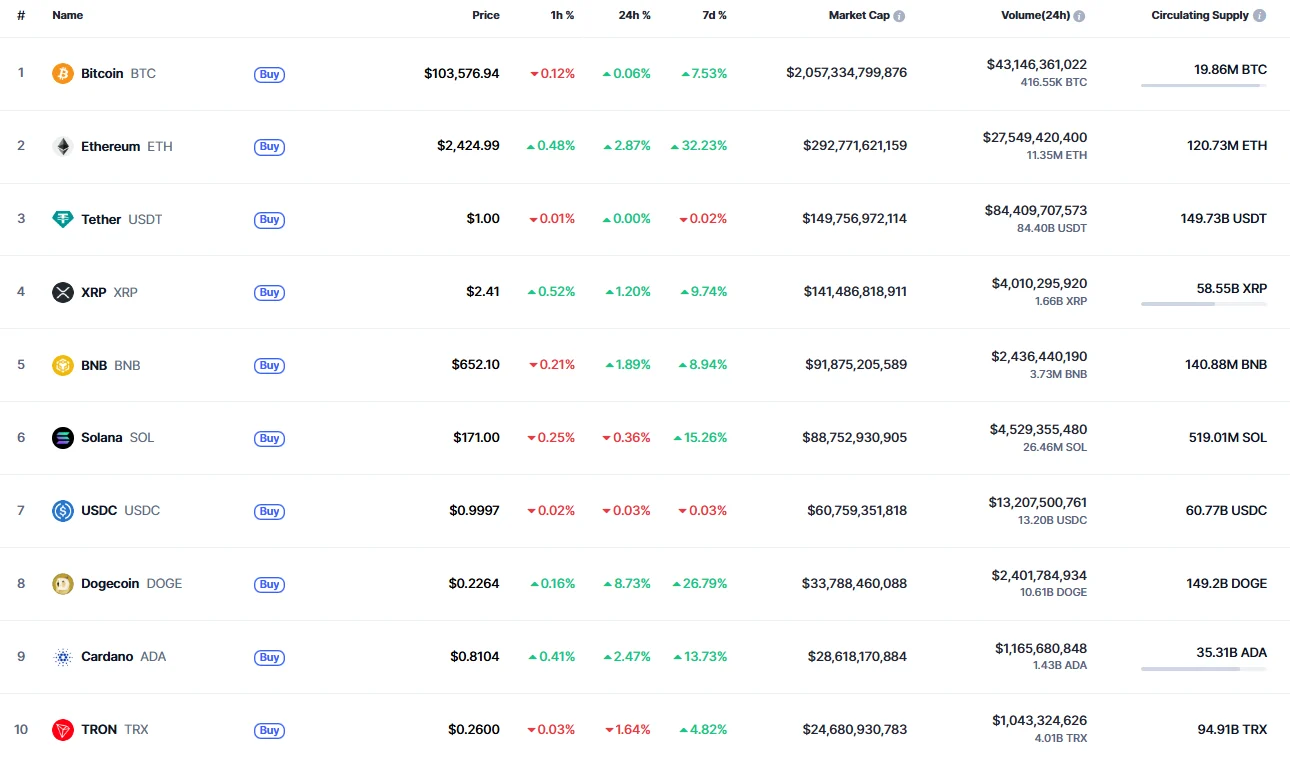The image size is (1290, 763).
Task: Click the Tether logo icon
Action: (x=63, y=219)
